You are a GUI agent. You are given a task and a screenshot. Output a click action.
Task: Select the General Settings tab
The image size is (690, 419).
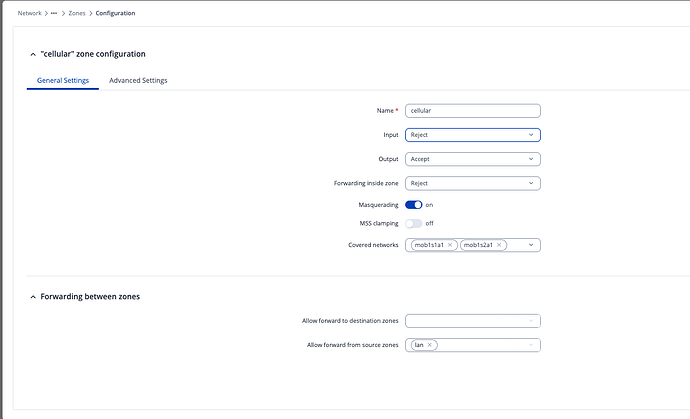pos(62,80)
